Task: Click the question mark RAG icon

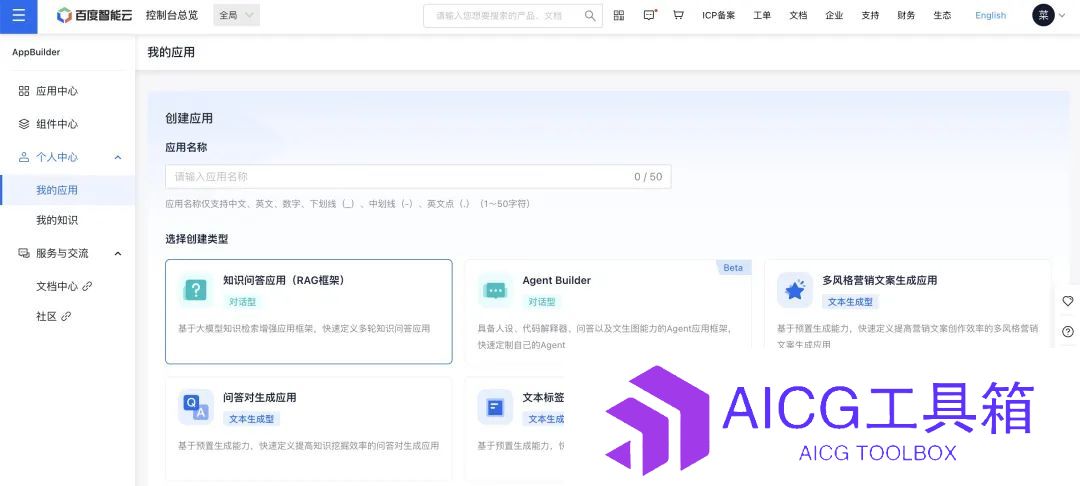Action: tap(196, 290)
